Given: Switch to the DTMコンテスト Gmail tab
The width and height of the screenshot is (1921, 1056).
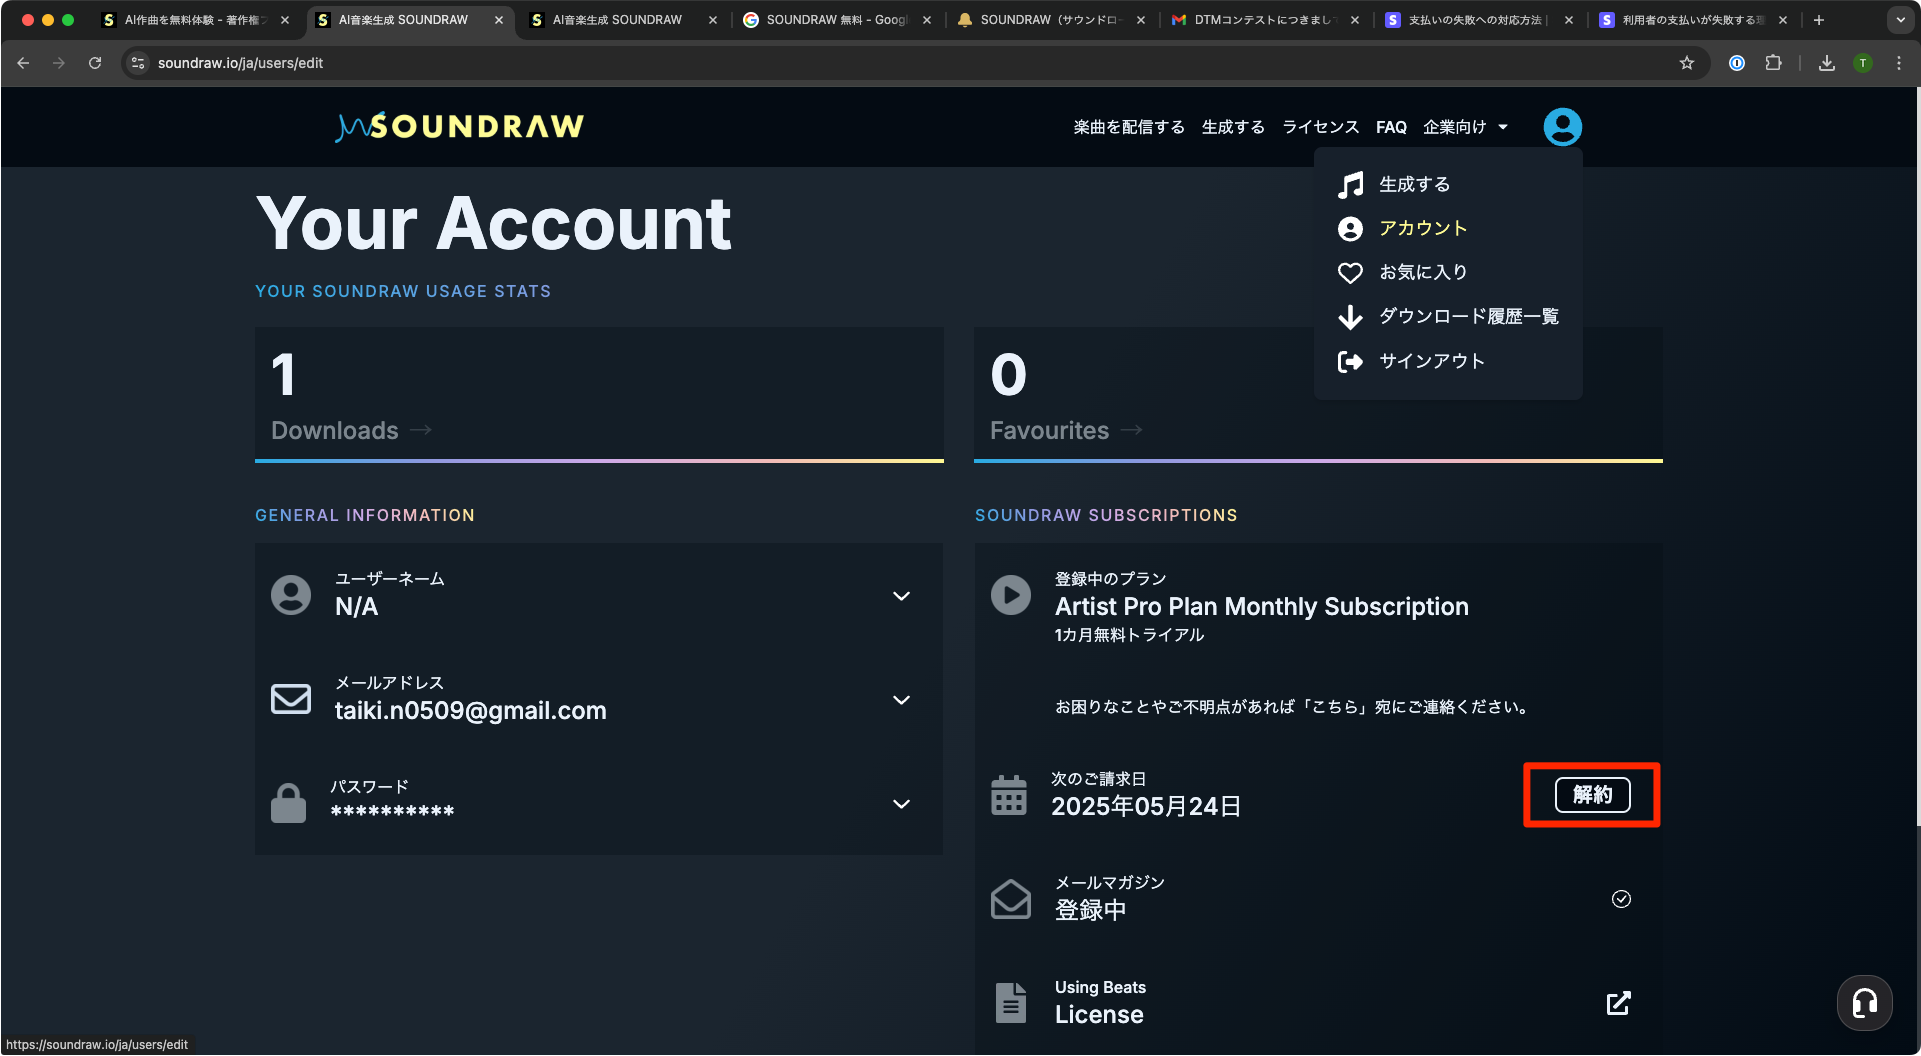Looking at the screenshot, I should 1262,20.
